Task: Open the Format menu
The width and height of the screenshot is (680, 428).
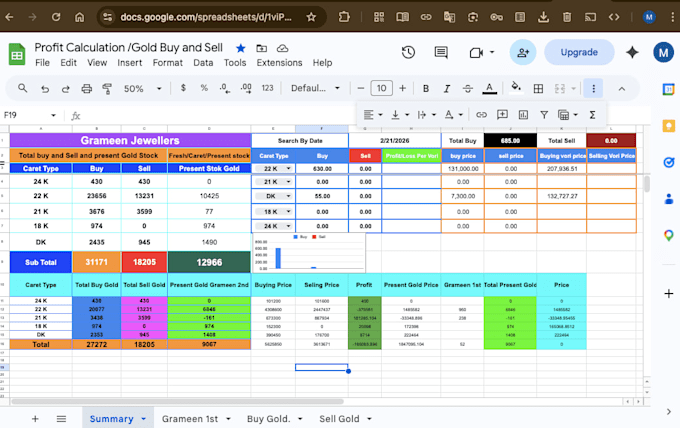Action: (167, 63)
